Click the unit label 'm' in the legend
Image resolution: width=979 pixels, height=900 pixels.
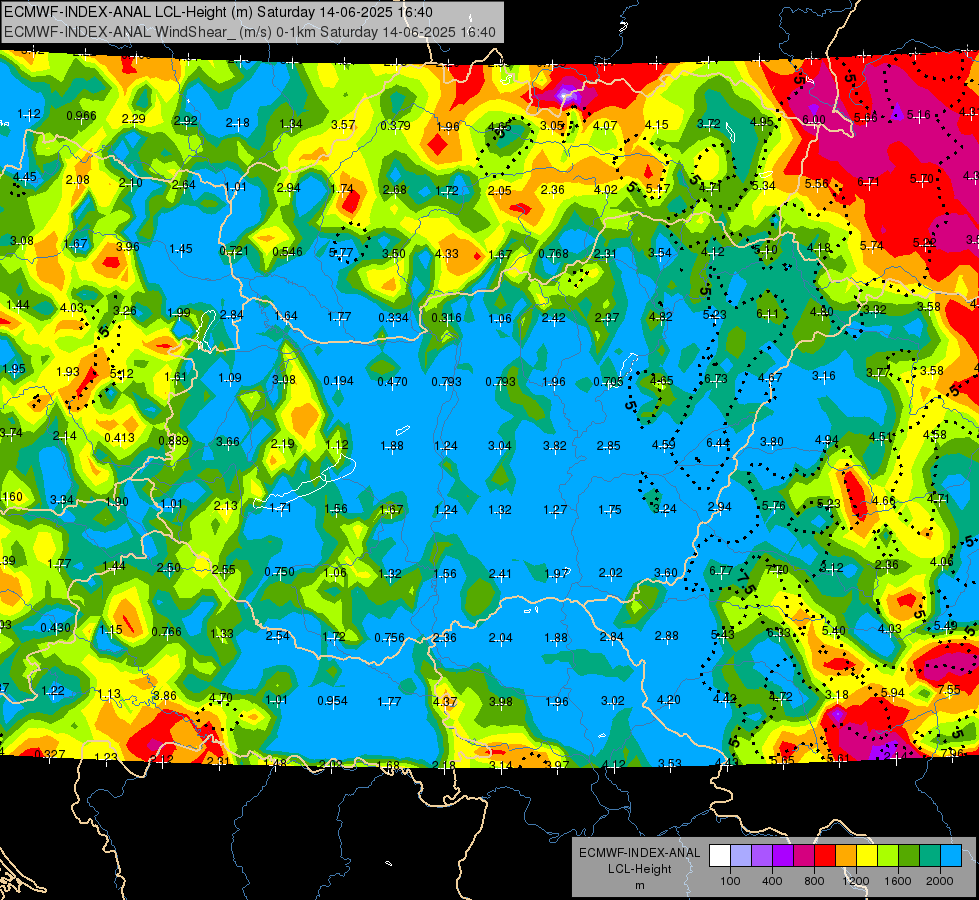[639, 885]
